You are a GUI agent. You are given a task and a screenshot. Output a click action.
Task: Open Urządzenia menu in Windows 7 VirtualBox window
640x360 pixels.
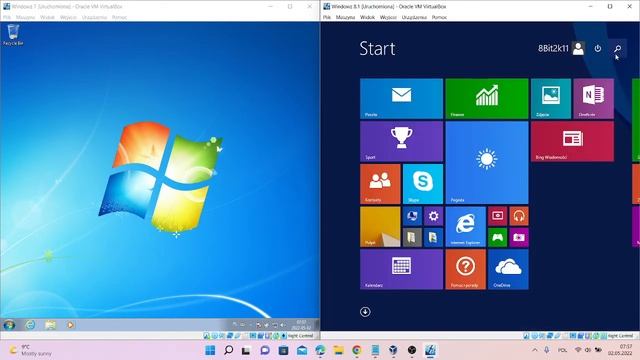(x=94, y=17)
